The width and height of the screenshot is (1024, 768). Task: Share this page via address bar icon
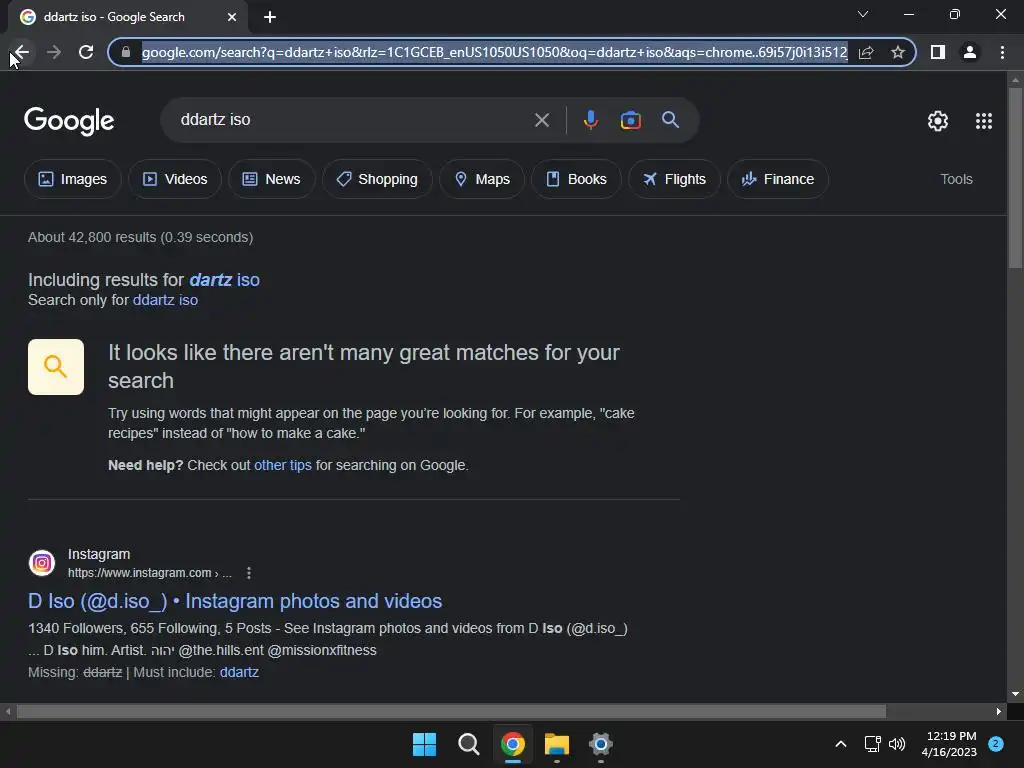tap(866, 52)
